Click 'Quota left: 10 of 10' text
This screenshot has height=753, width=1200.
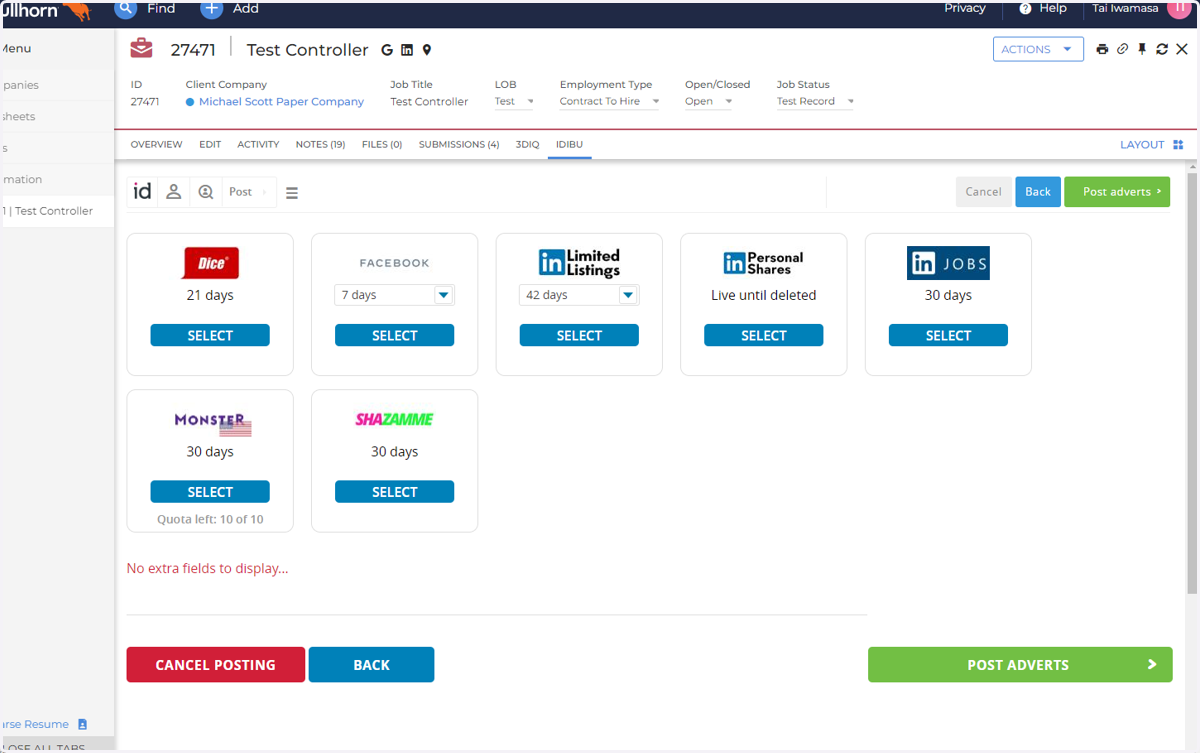[x=210, y=520]
